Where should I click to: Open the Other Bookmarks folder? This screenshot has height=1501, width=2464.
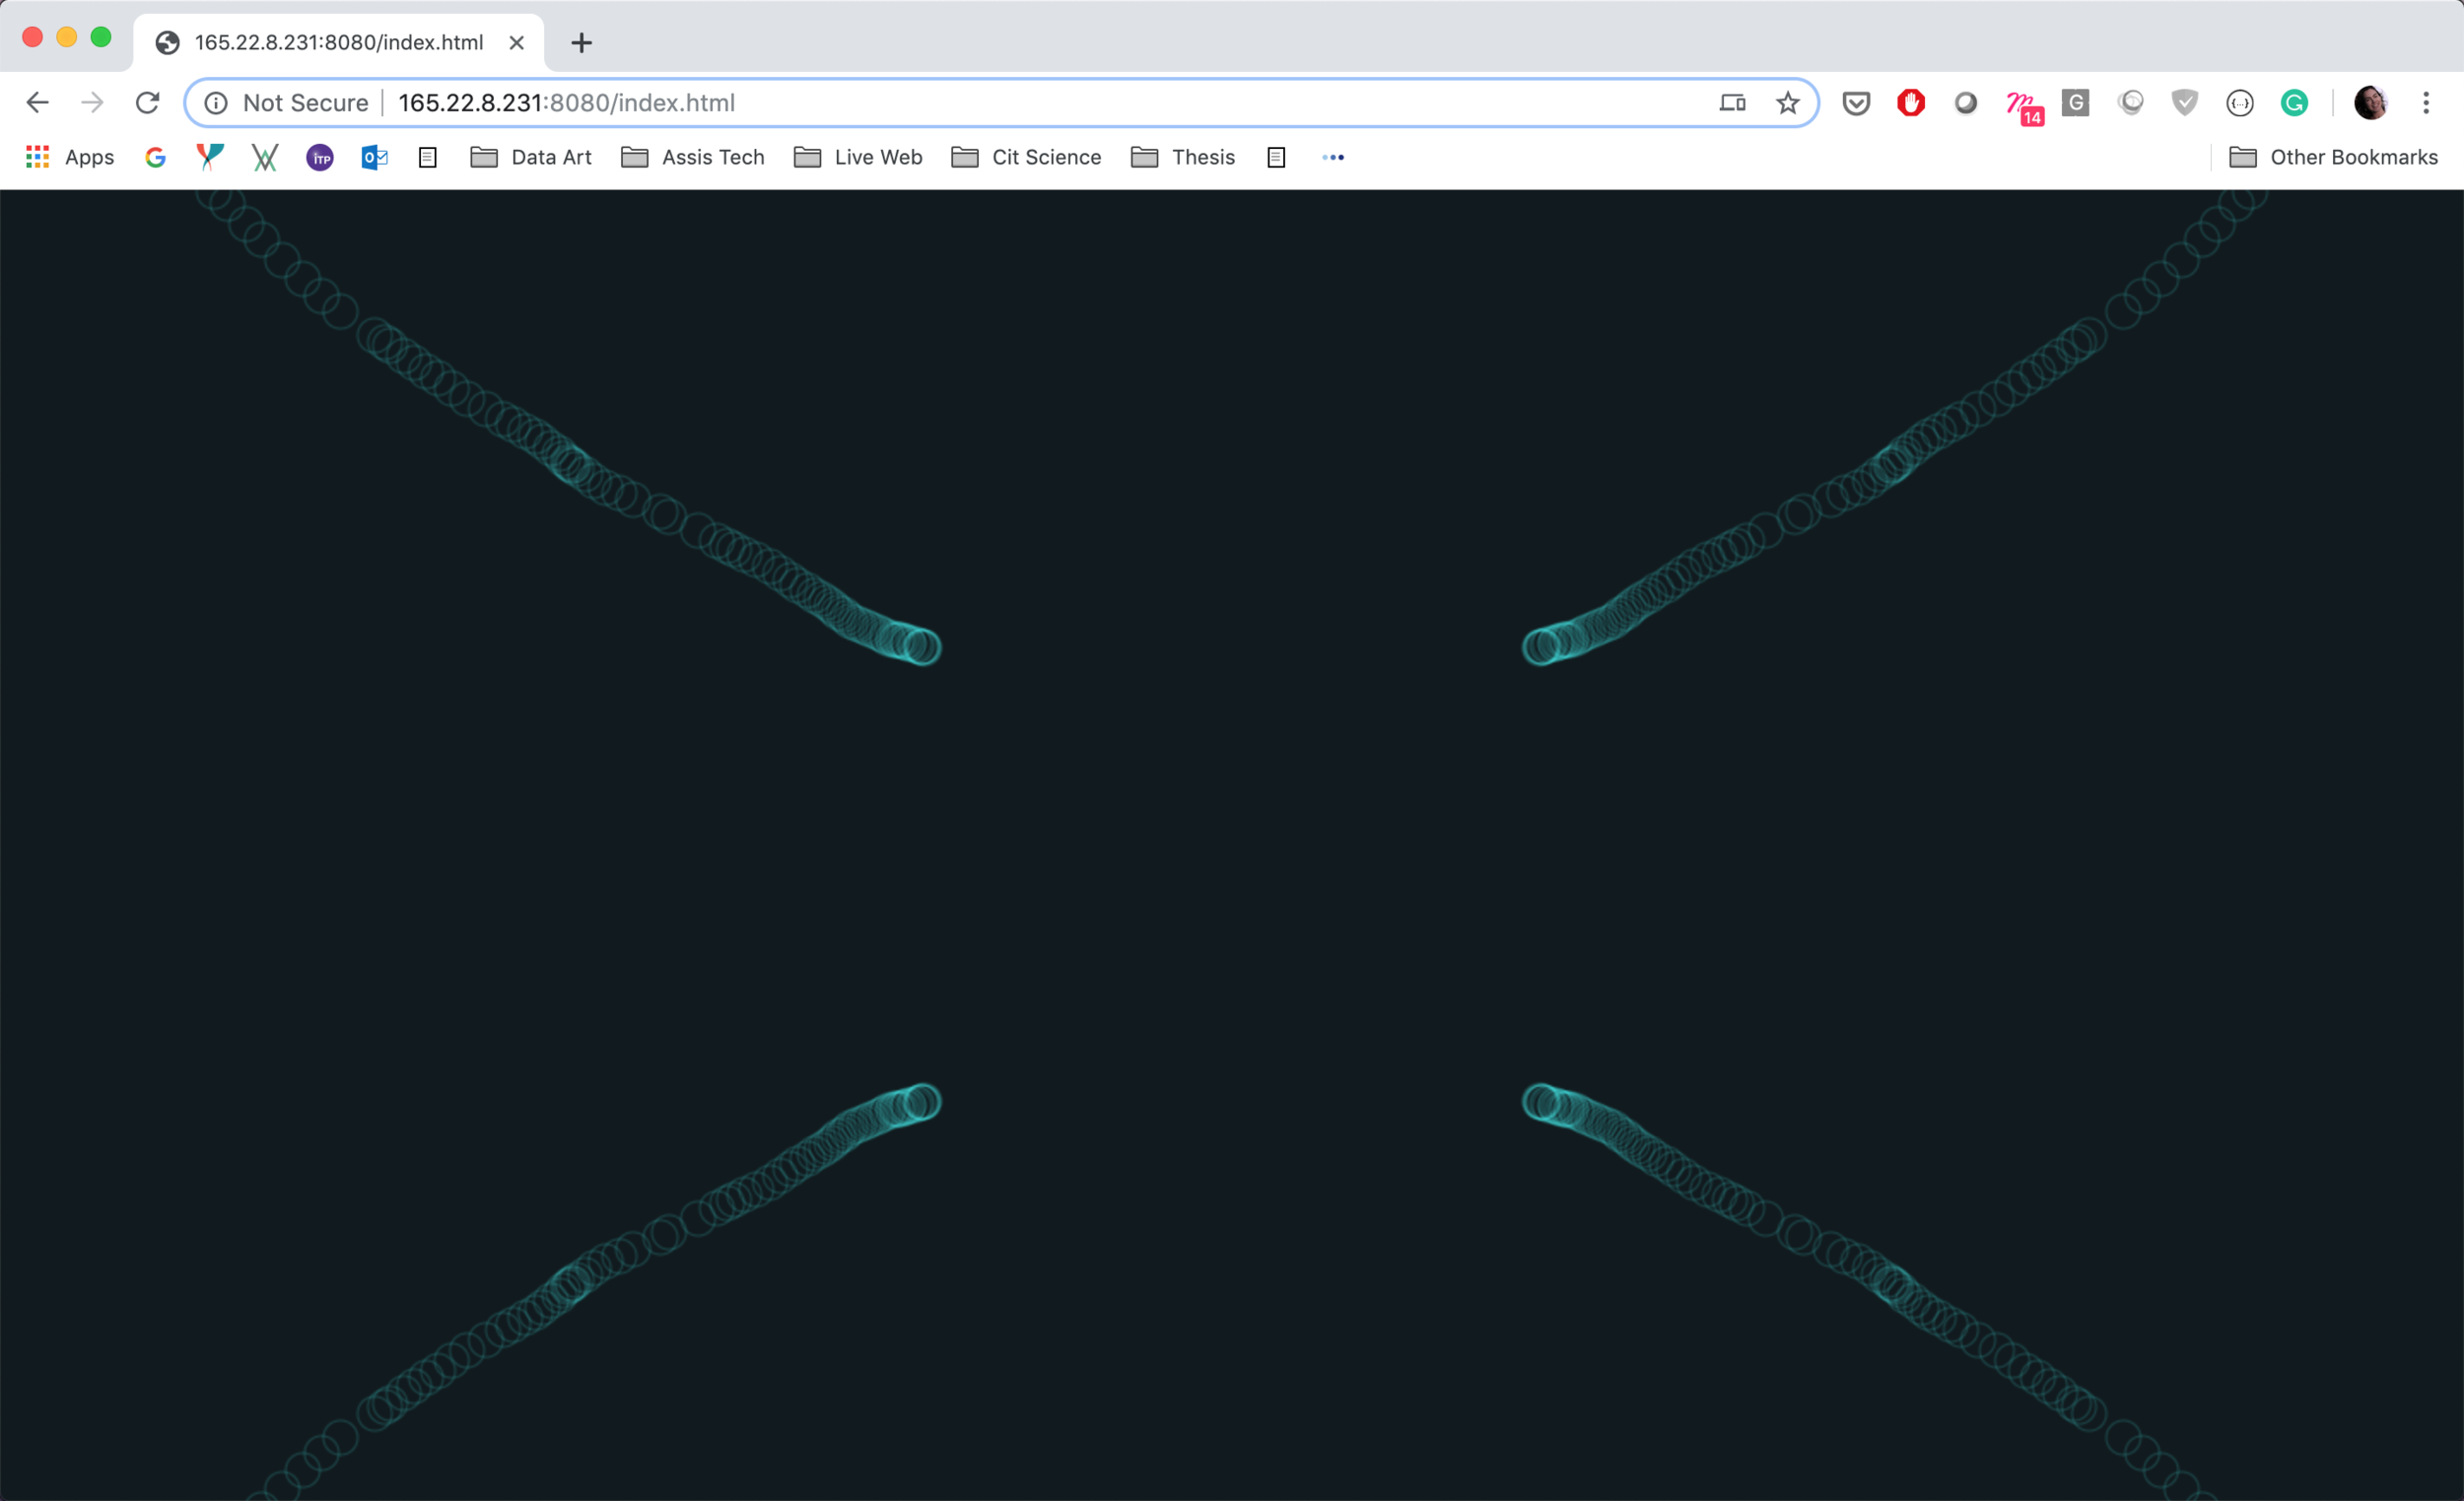coord(2333,157)
